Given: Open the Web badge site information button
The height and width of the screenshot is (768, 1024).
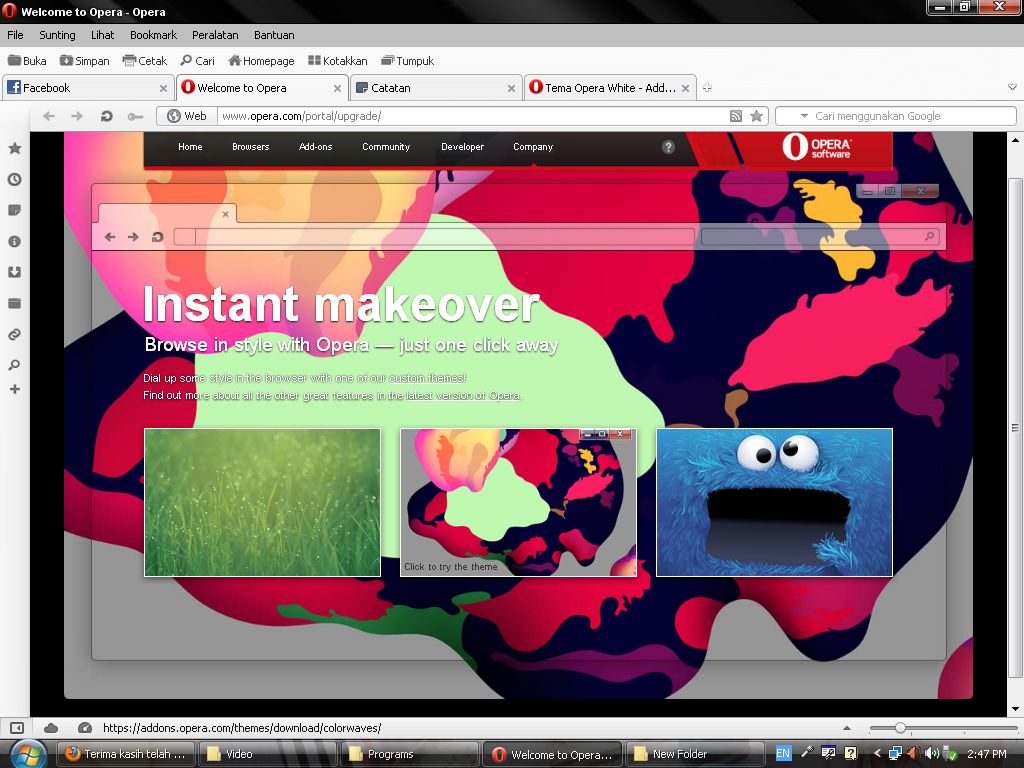Looking at the screenshot, I should coord(187,116).
